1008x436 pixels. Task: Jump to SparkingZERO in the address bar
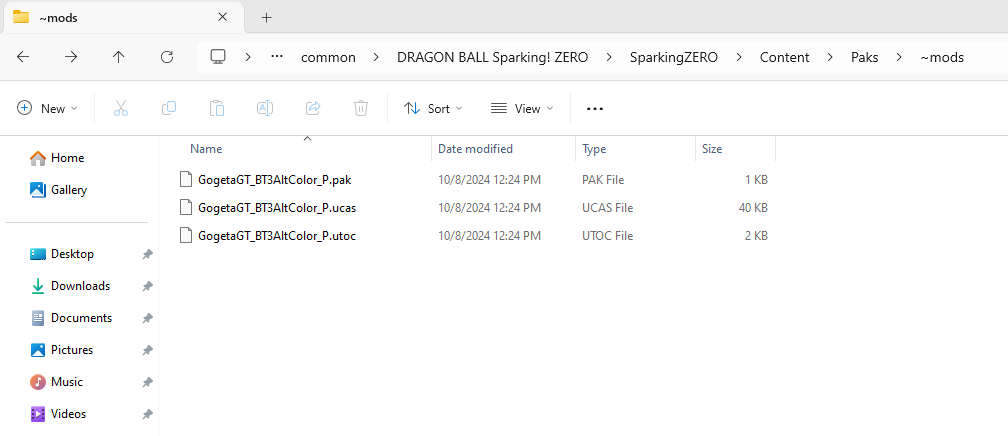[x=673, y=57]
